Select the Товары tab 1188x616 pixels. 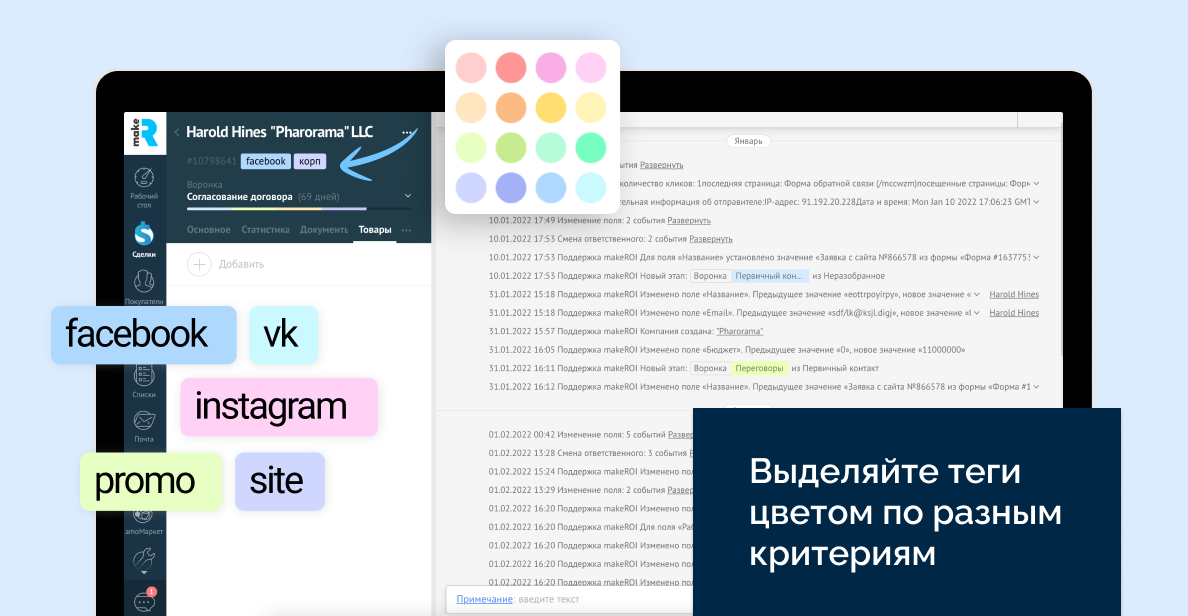coord(375,230)
